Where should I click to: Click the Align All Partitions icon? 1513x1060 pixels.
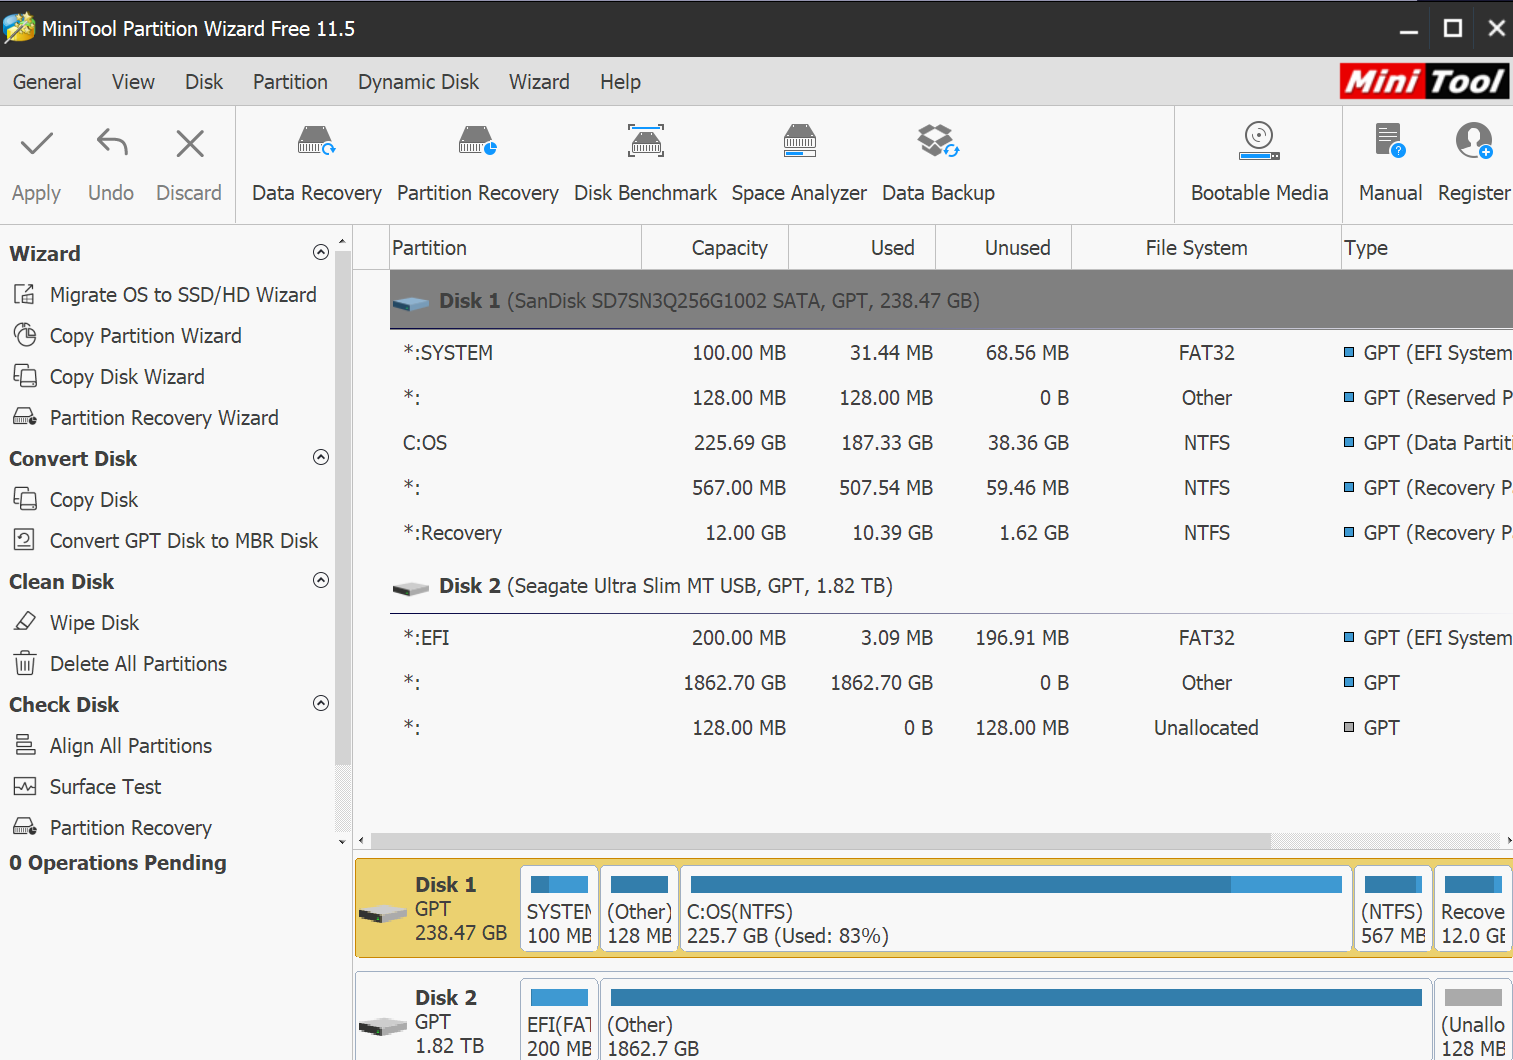click(x=24, y=745)
